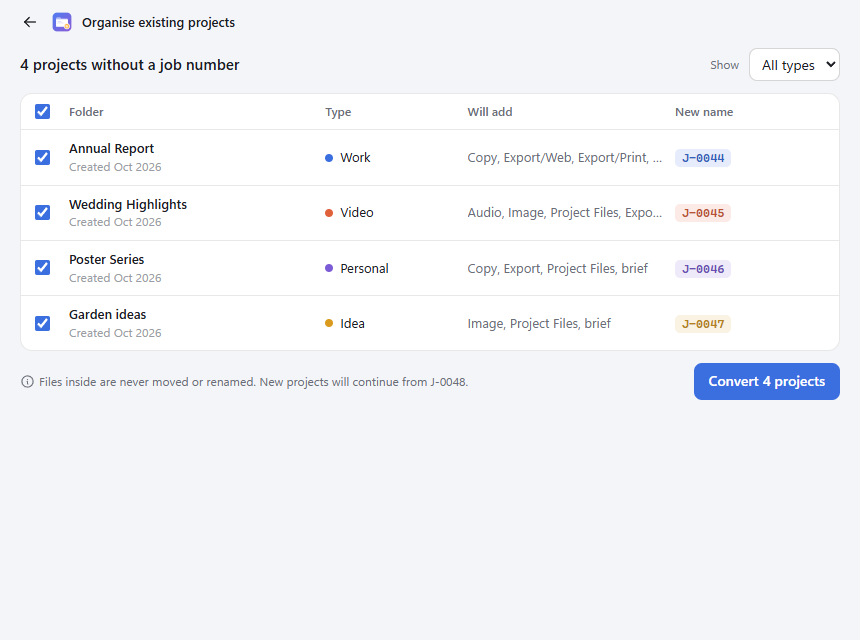Click the Folder column header
The height and width of the screenshot is (640, 860).
pos(86,112)
